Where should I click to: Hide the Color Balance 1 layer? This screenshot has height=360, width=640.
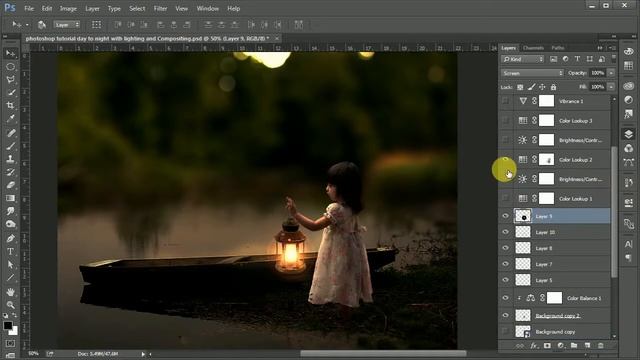coord(505,298)
